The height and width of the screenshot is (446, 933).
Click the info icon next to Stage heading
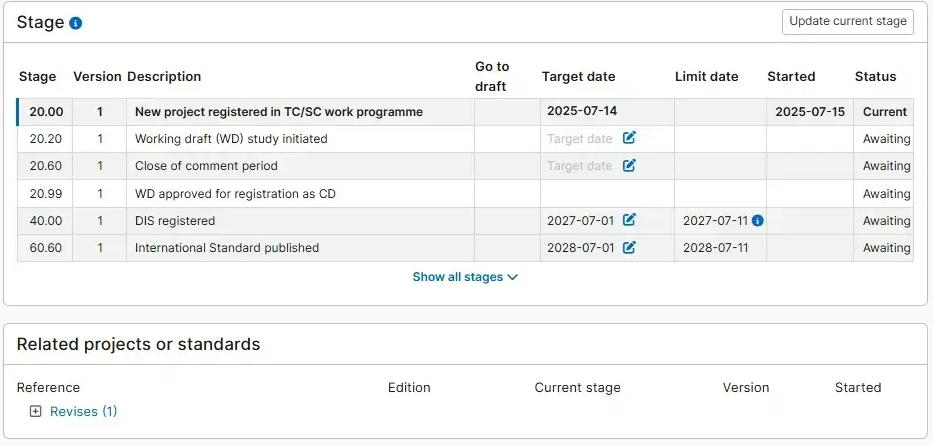pyautogui.click(x=76, y=23)
